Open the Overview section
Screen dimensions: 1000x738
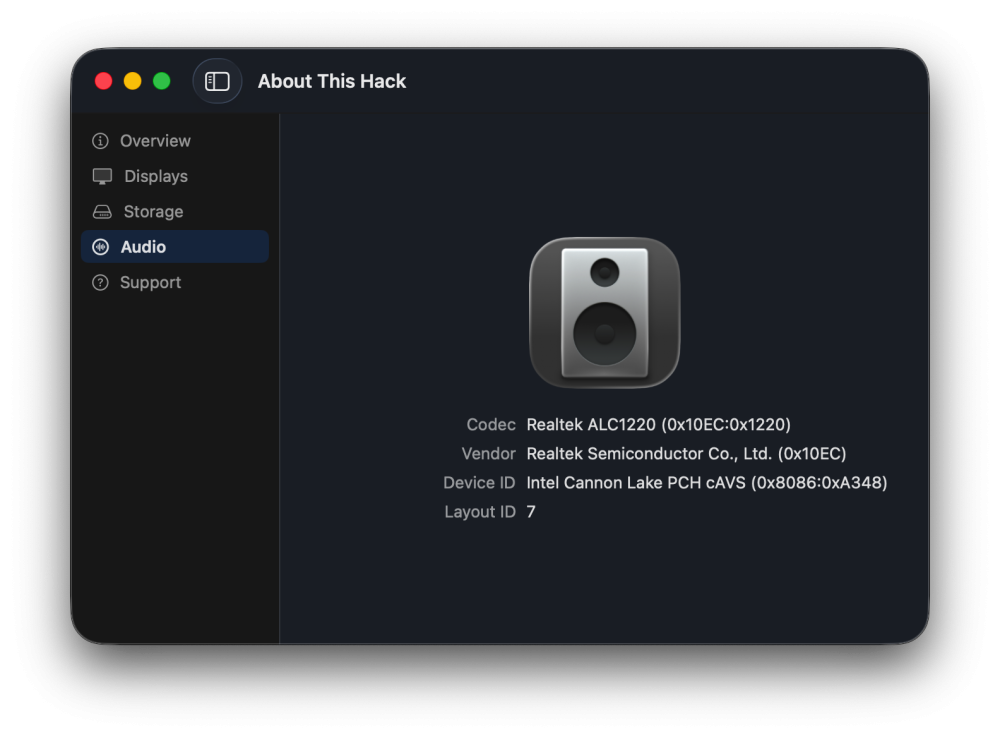point(175,140)
